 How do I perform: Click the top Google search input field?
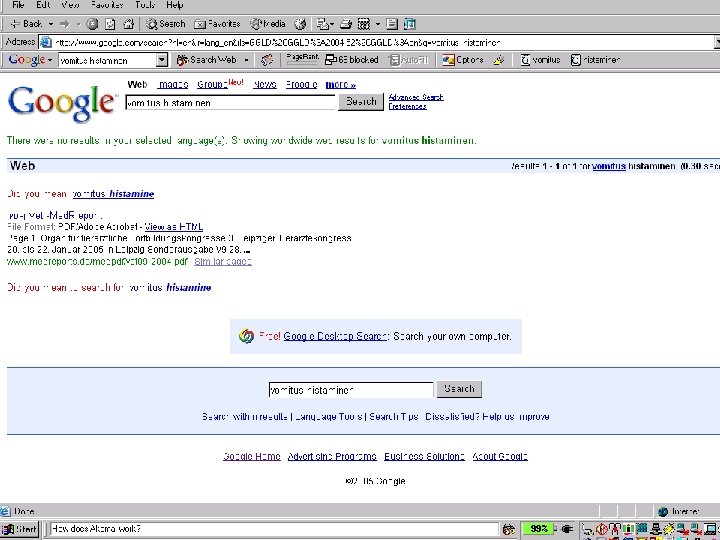[231, 102]
